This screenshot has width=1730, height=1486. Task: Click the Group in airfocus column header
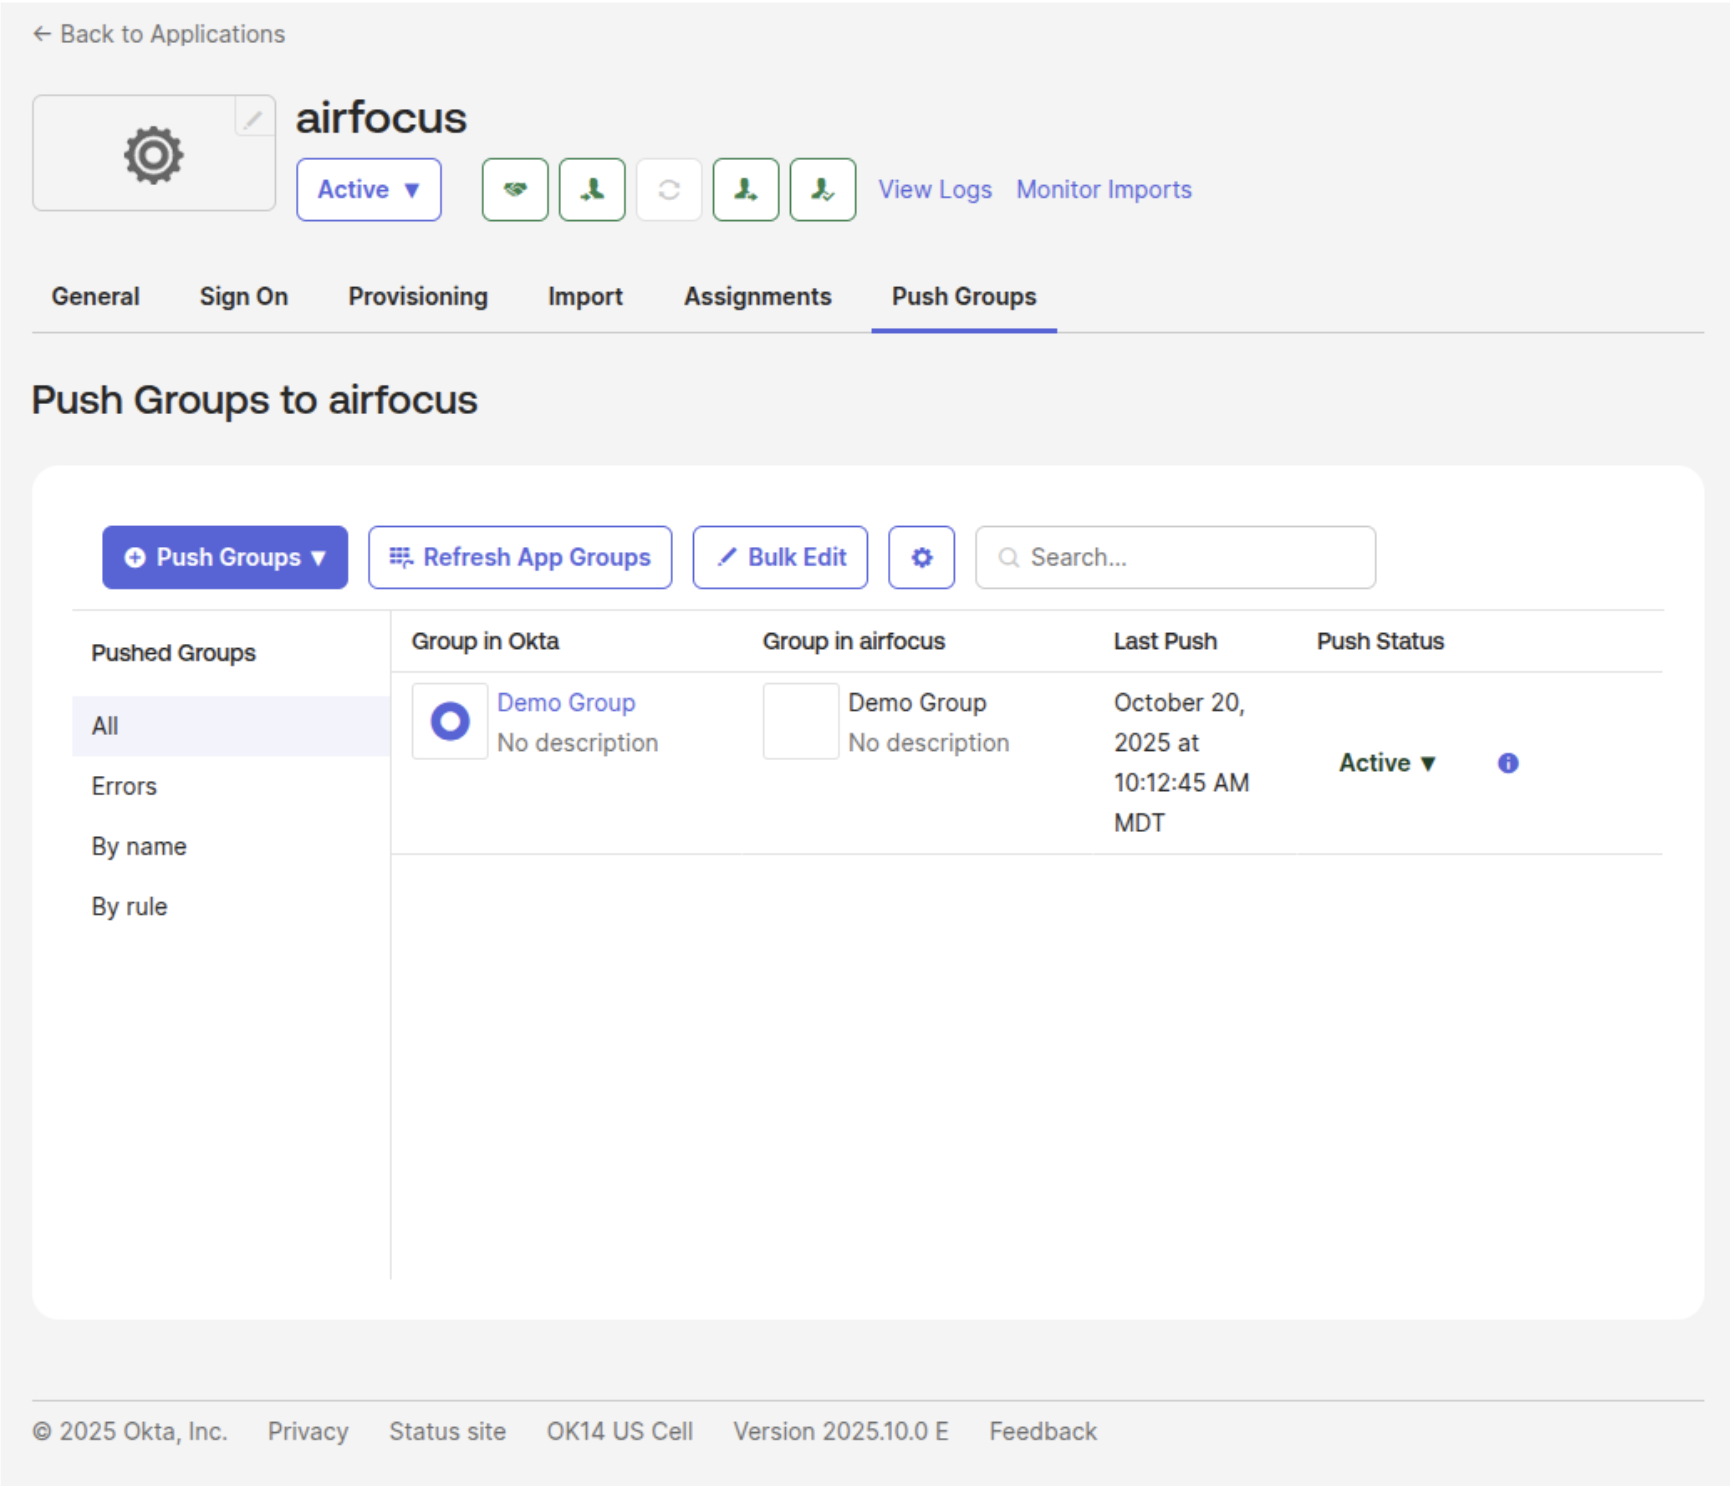tap(853, 641)
